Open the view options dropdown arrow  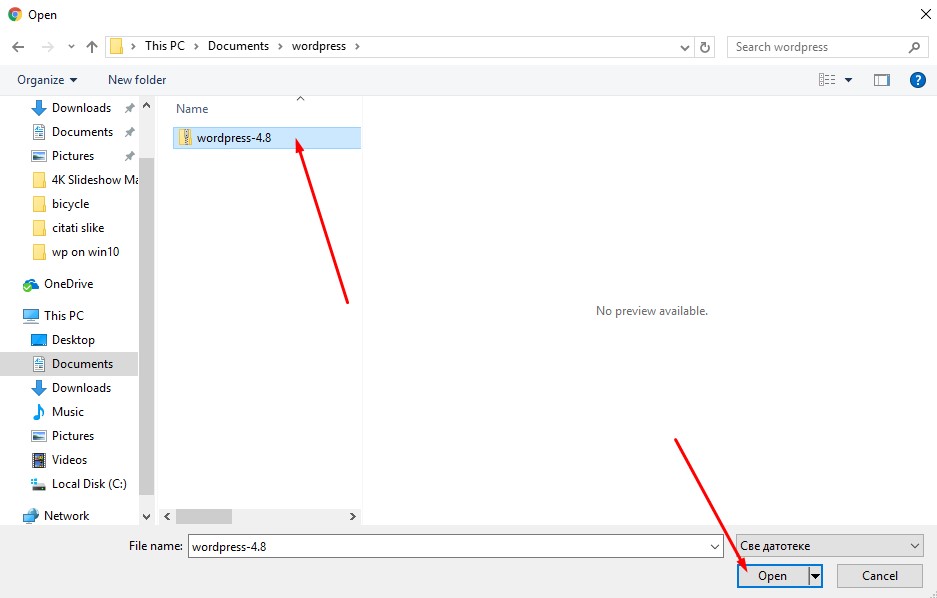point(849,80)
